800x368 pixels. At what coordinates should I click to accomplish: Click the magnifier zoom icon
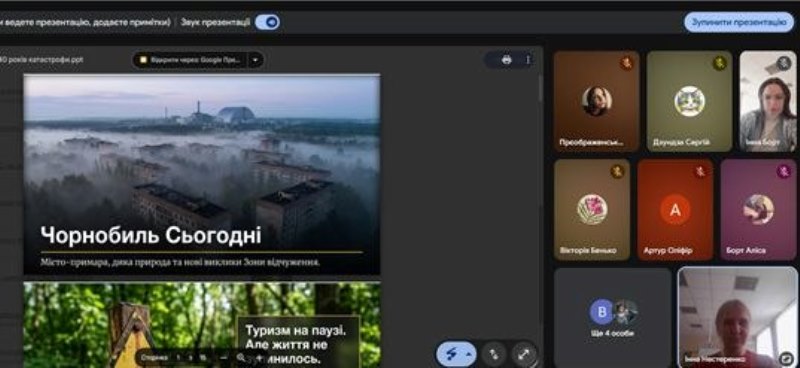point(240,357)
